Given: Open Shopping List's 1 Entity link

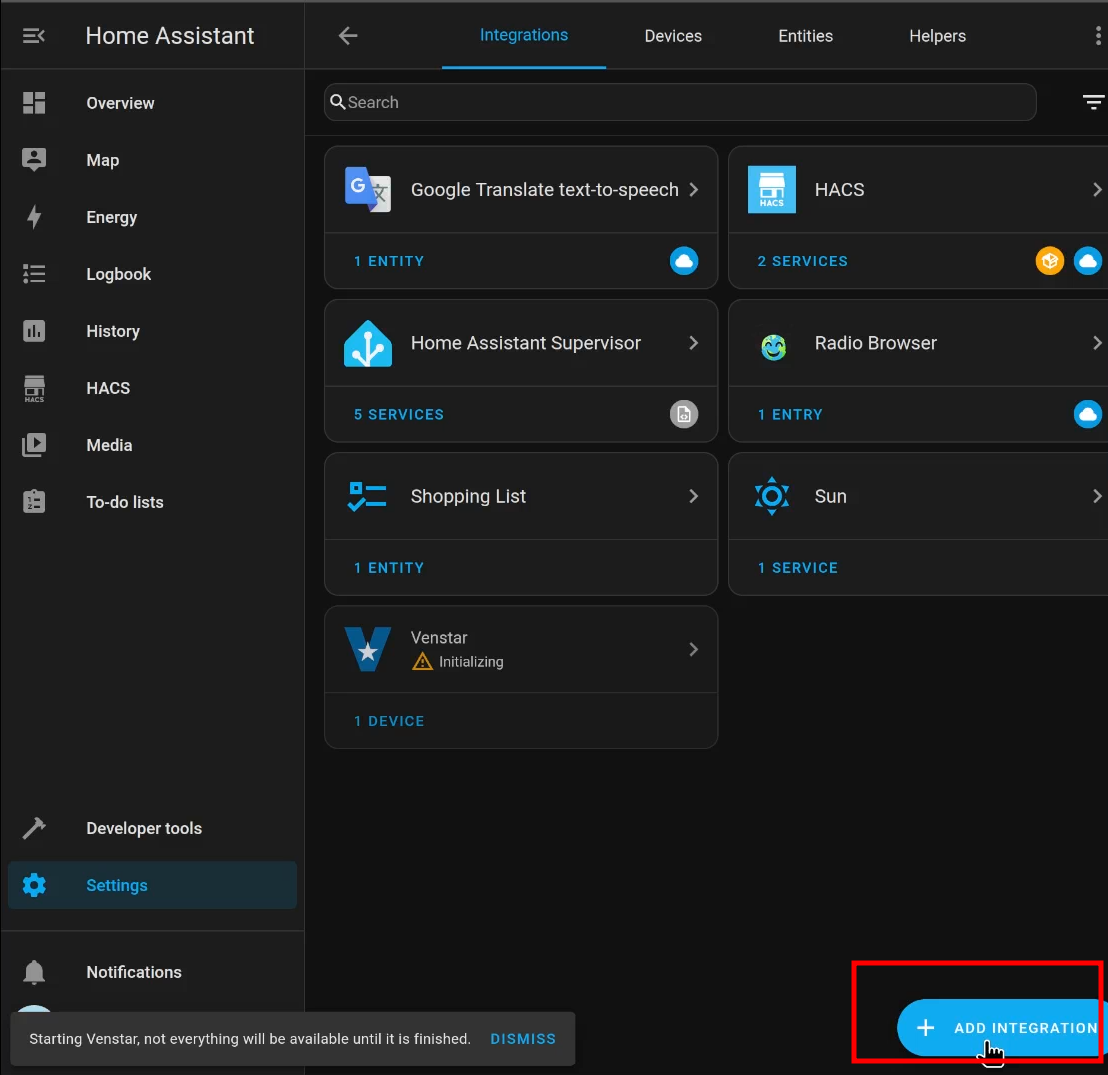Looking at the screenshot, I should [389, 568].
